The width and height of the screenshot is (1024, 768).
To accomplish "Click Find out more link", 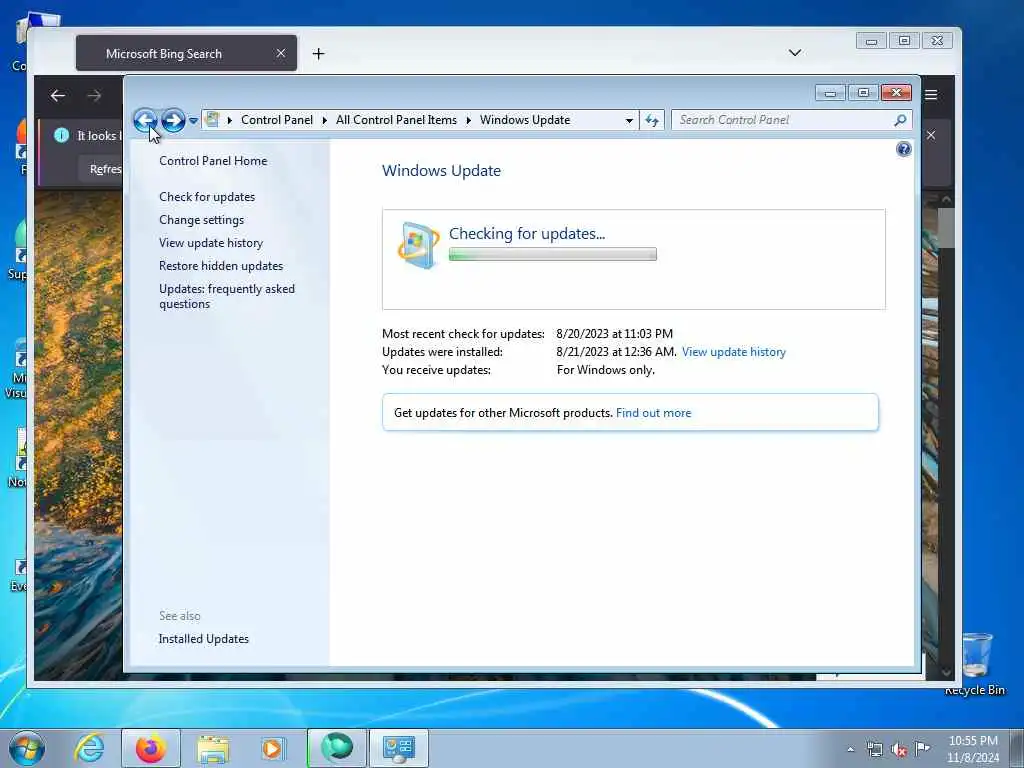I will [x=653, y=413].
